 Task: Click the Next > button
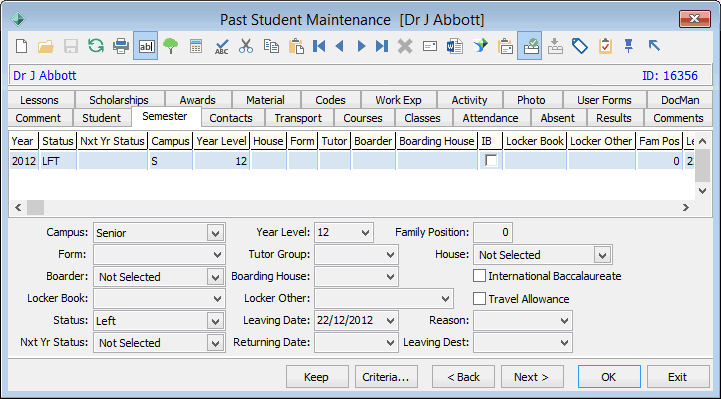point(532,377)
